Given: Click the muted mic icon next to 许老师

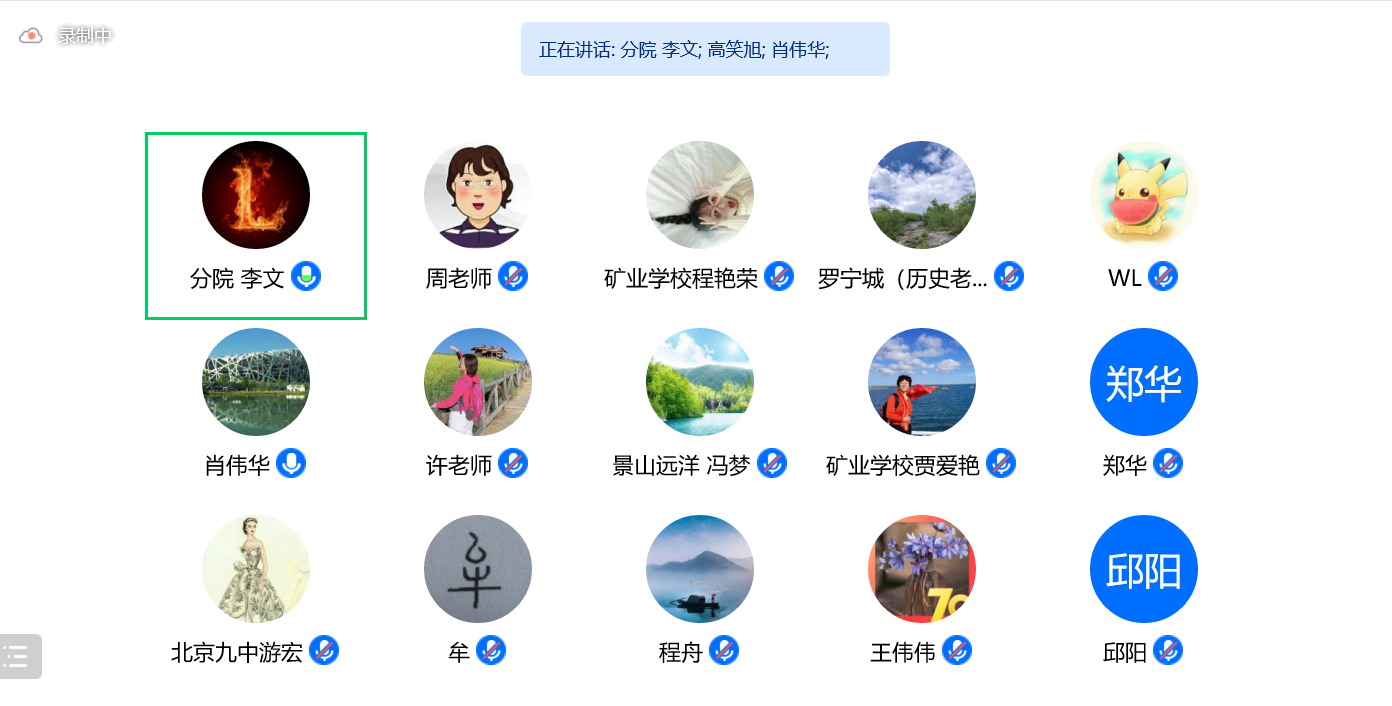Looking at the screenshot, I should tap(513, 464).
